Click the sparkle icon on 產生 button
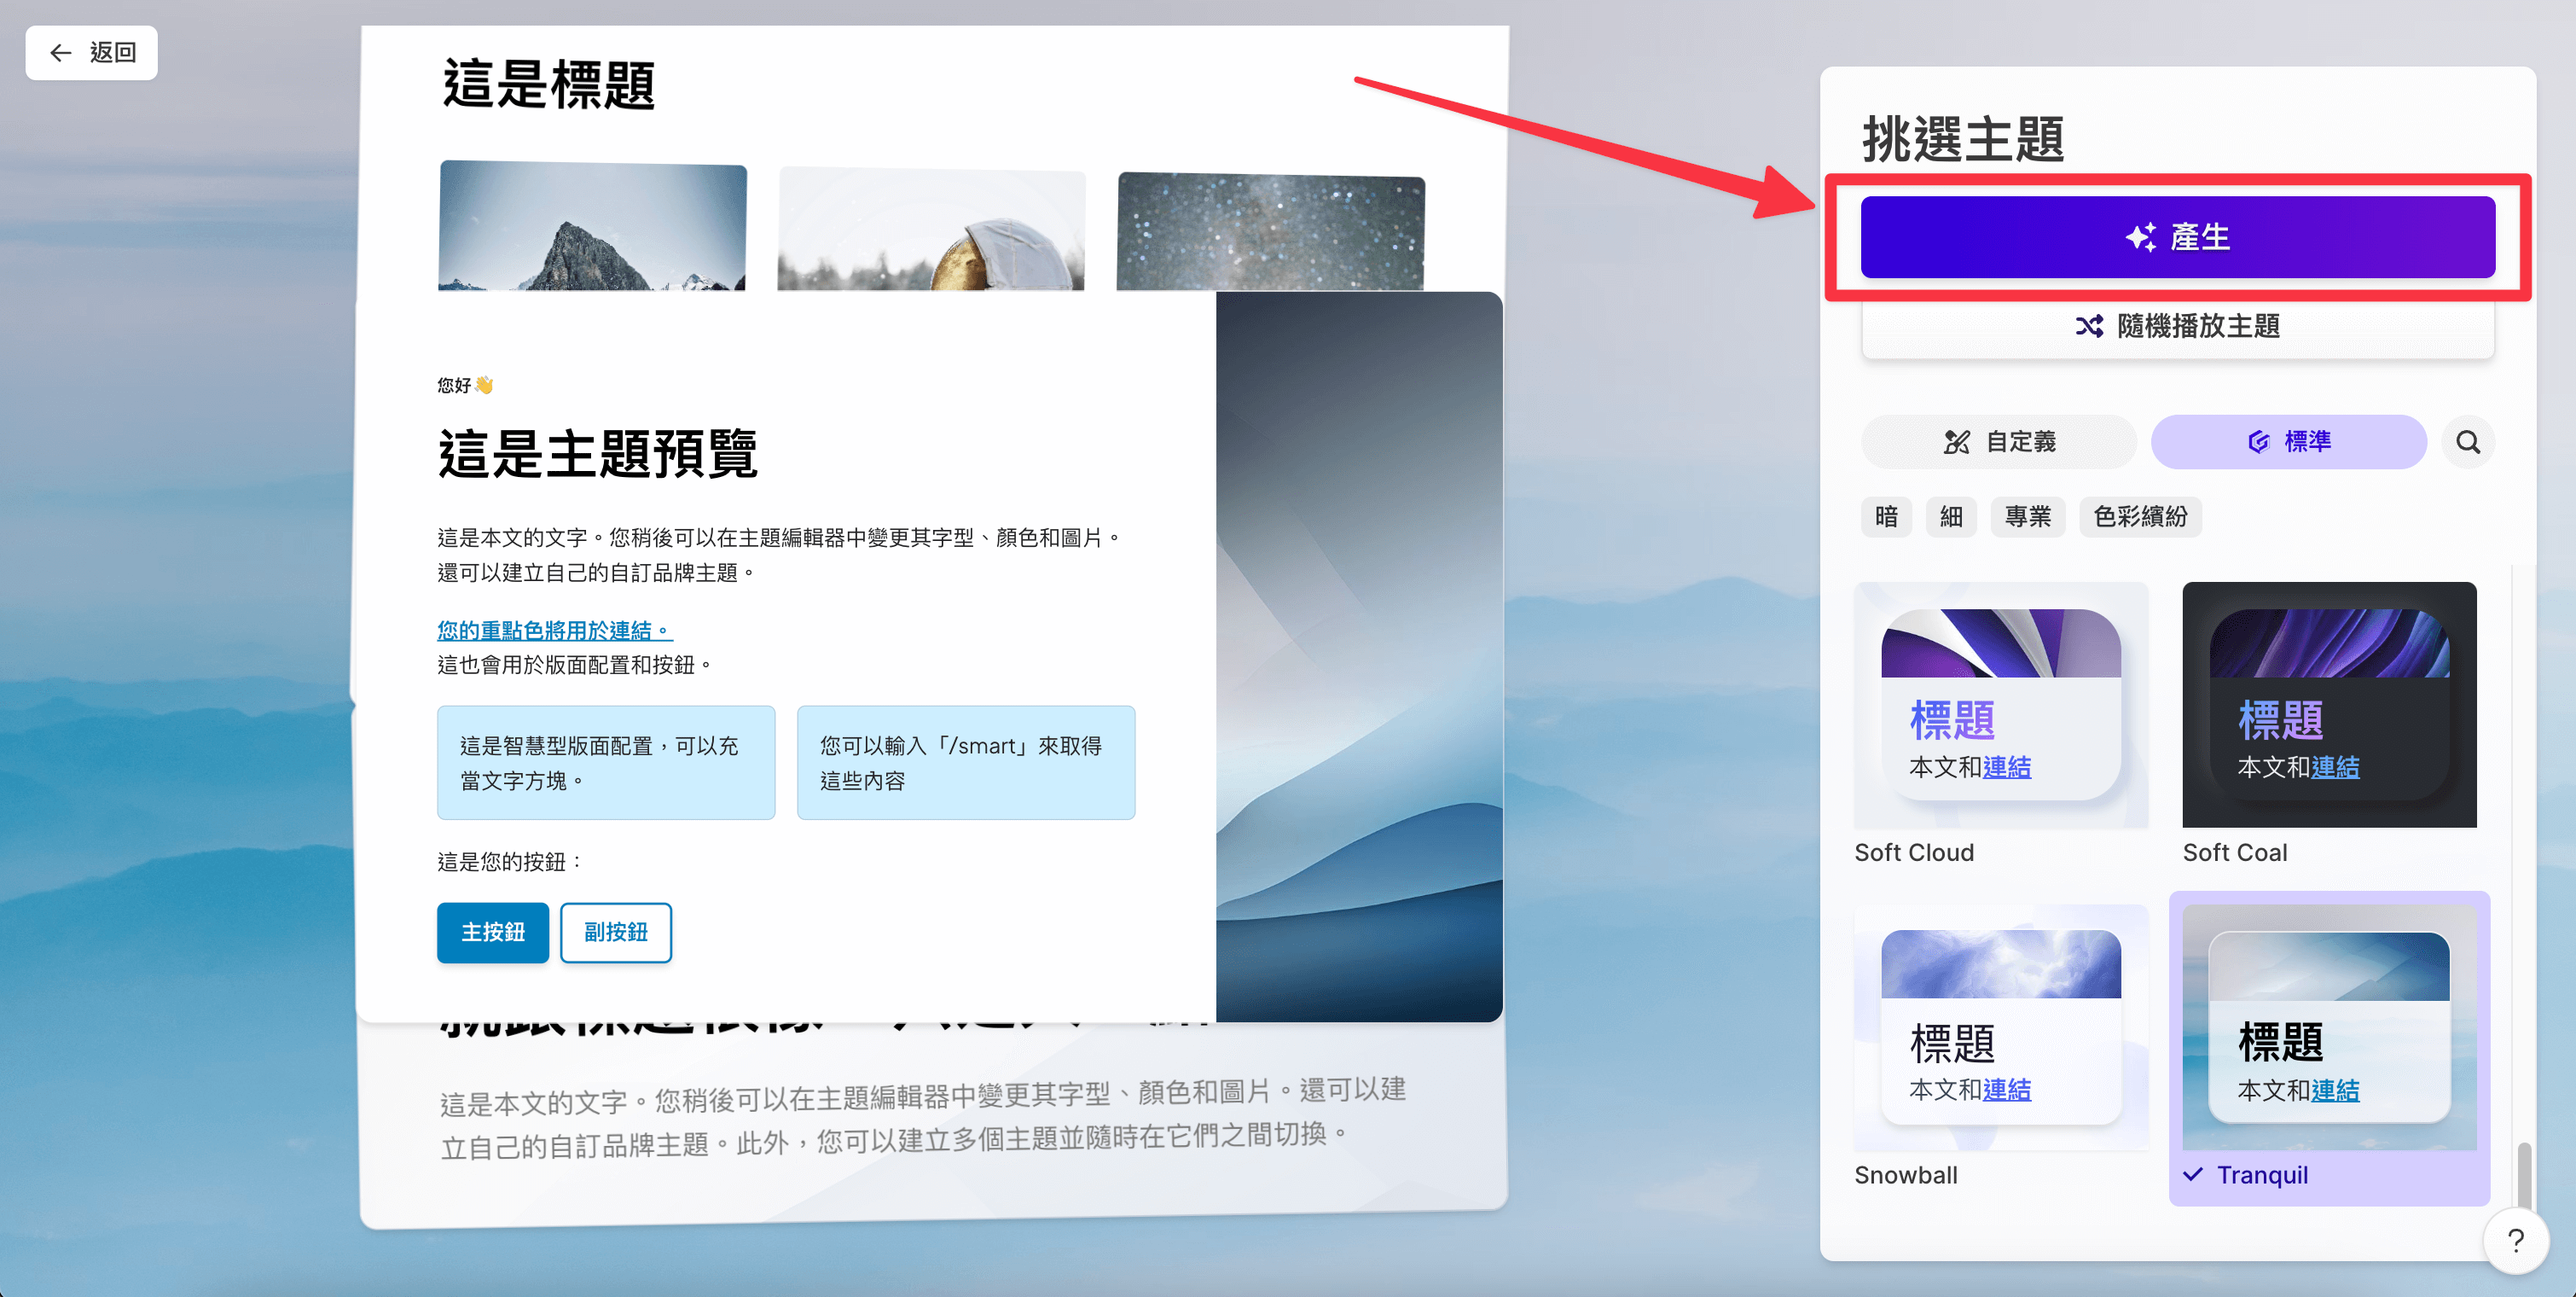The width and height of the screenshot is (2576, 1297). (x=2140, y=238)
